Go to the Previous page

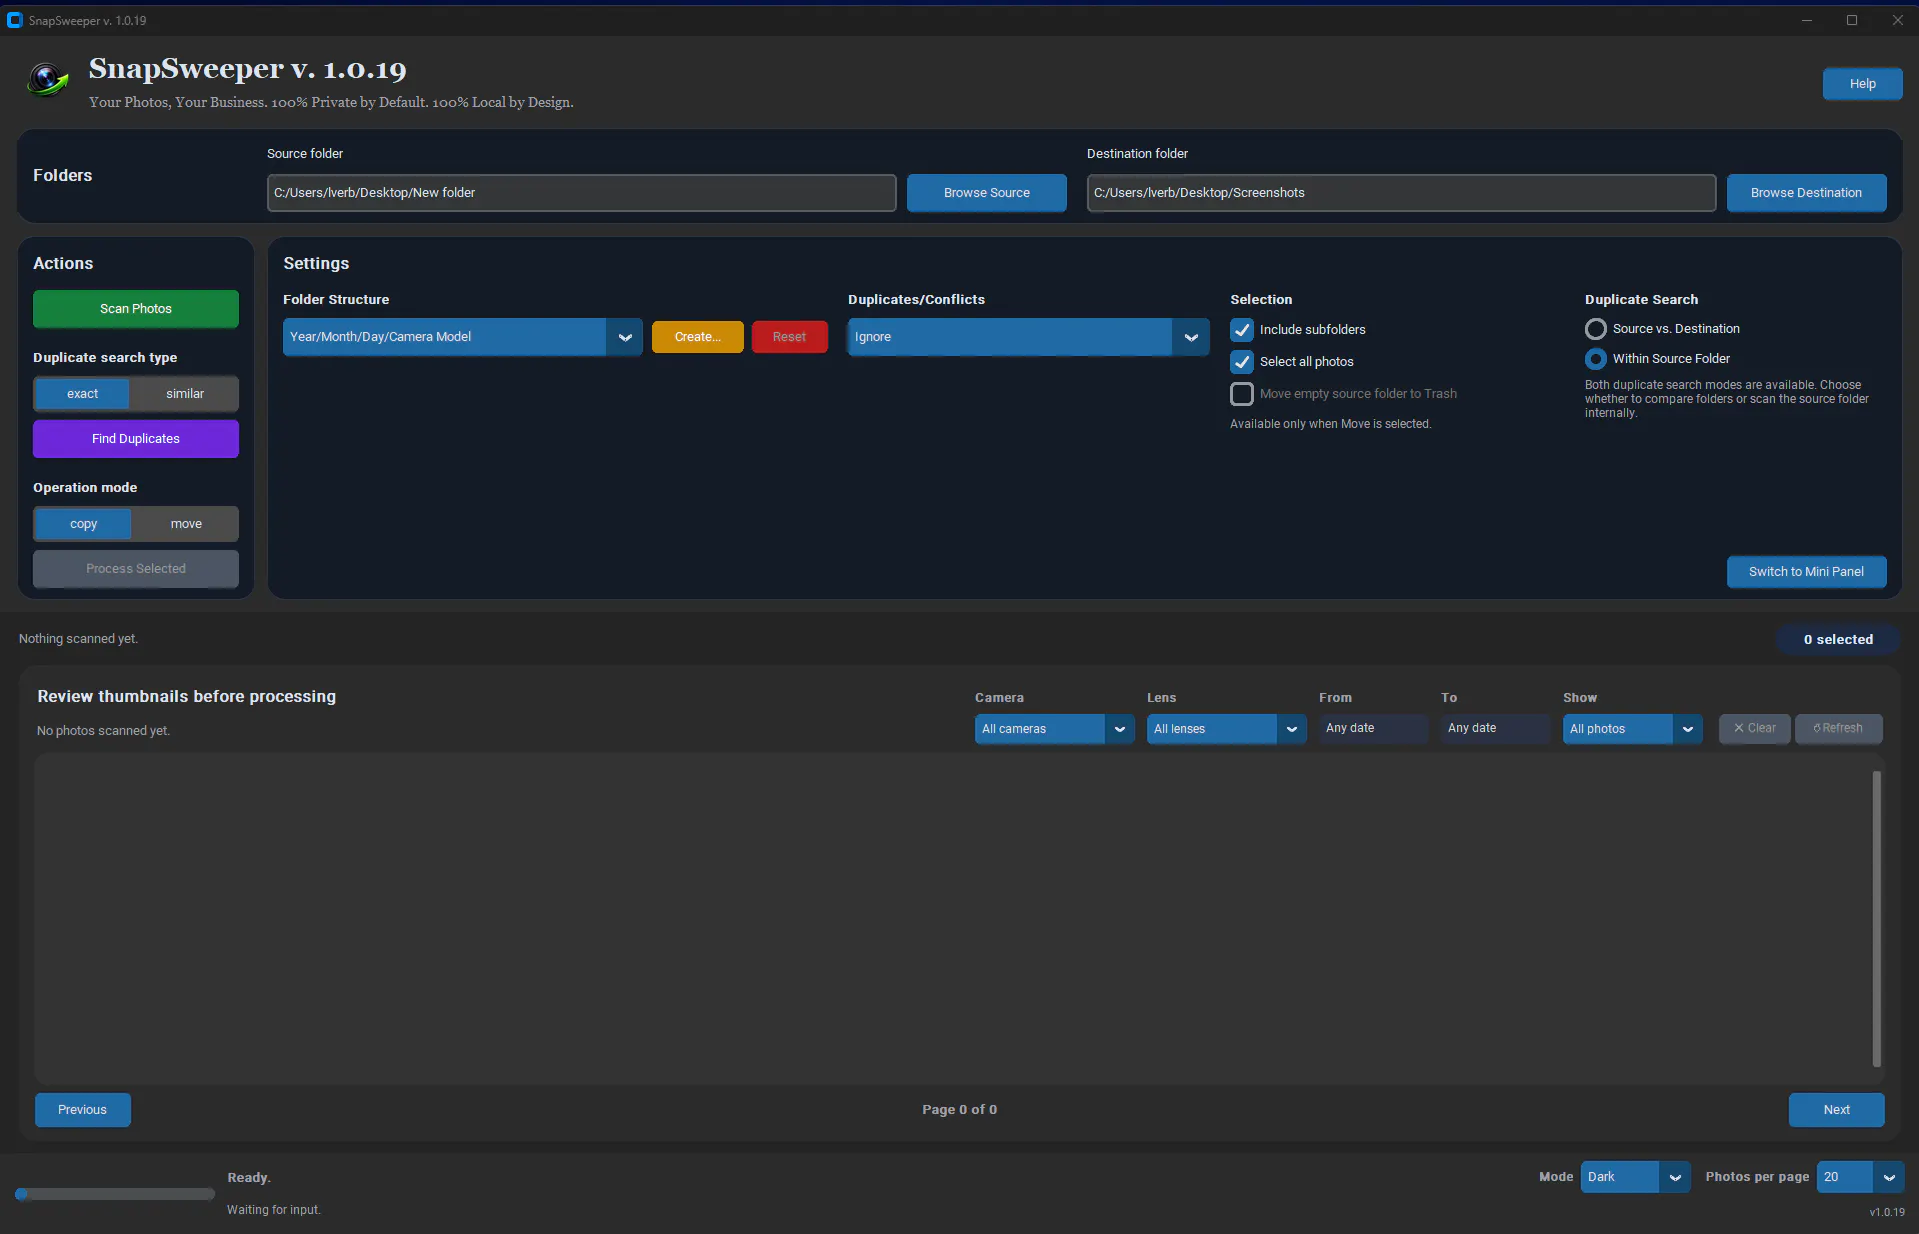[82, 1110]
